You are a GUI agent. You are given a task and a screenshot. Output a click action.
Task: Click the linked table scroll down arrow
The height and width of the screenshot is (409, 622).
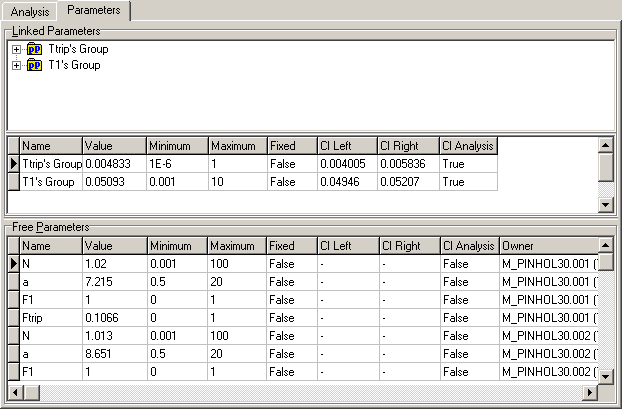tap(606, 204)
